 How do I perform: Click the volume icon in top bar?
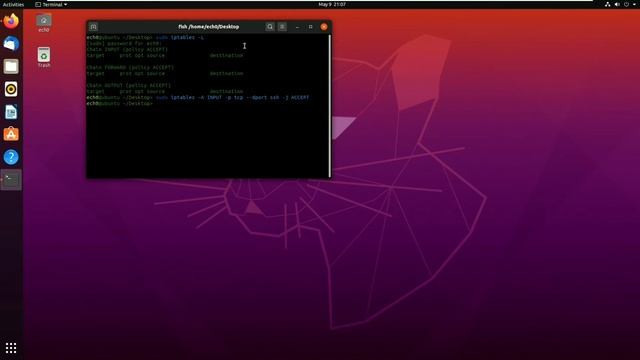coord(617,4)
